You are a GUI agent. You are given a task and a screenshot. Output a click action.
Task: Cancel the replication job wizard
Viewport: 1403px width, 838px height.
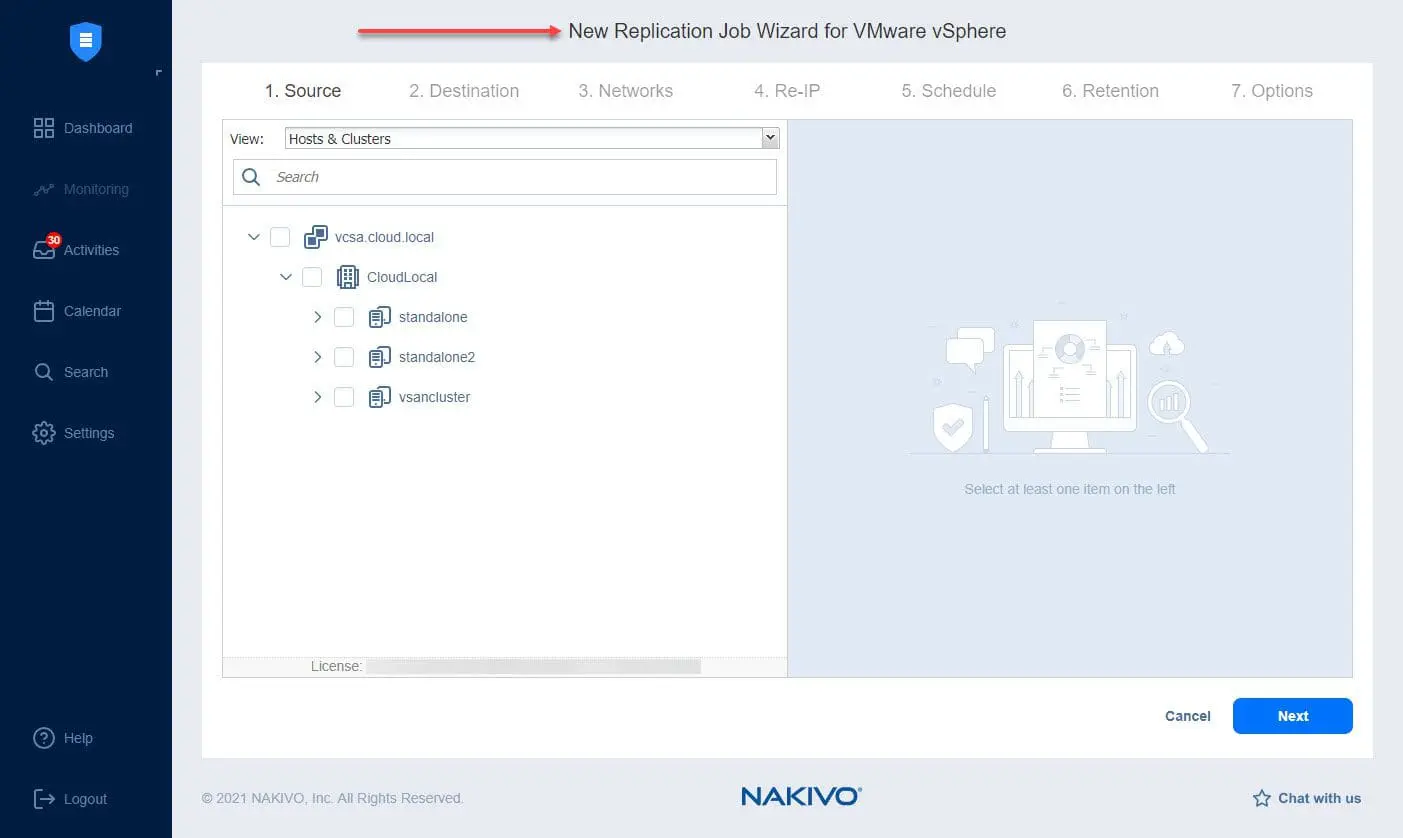pos(1187,716)
